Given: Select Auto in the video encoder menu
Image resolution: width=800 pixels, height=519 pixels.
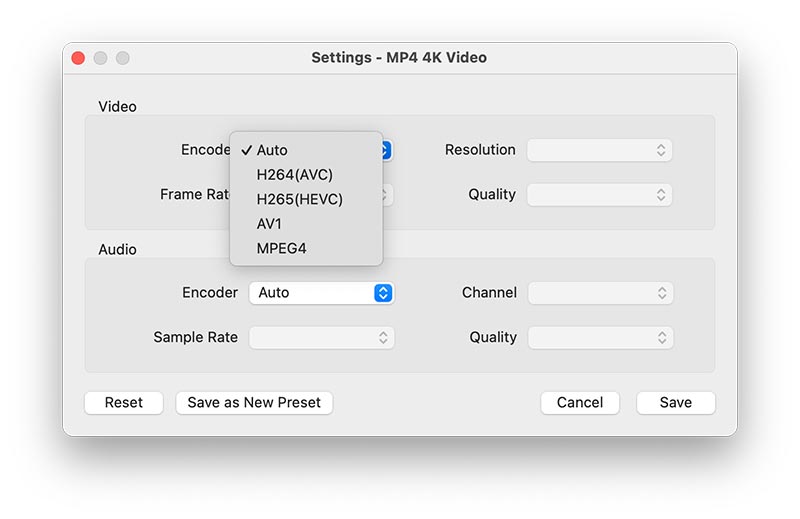Looking at the screenshot, I should (306, 150).
